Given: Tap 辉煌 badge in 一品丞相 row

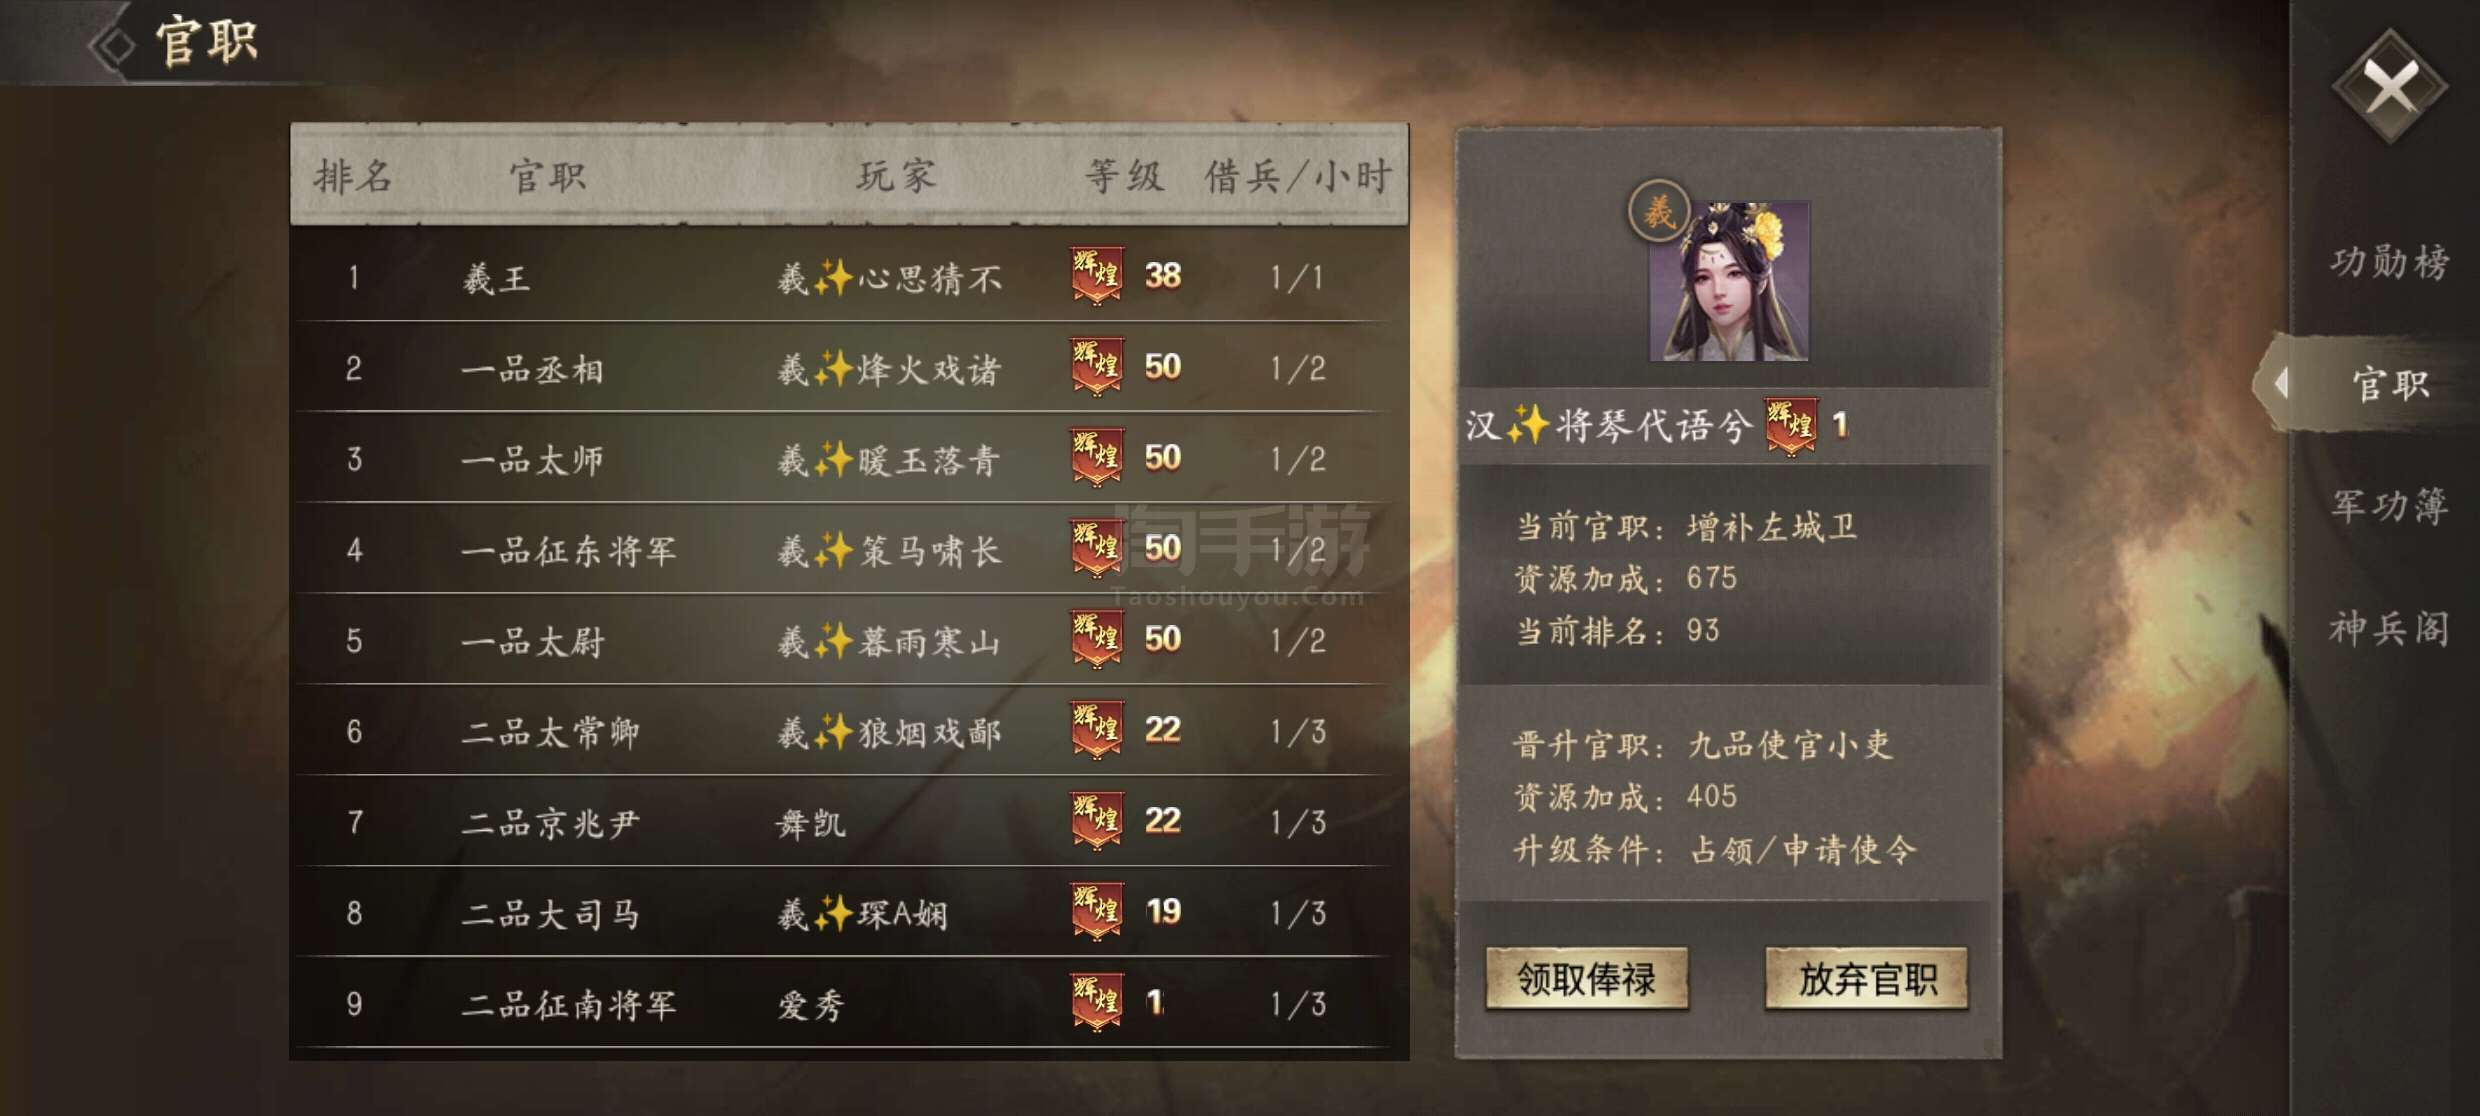Looking at the screenshot, I should pos(1097,367).
